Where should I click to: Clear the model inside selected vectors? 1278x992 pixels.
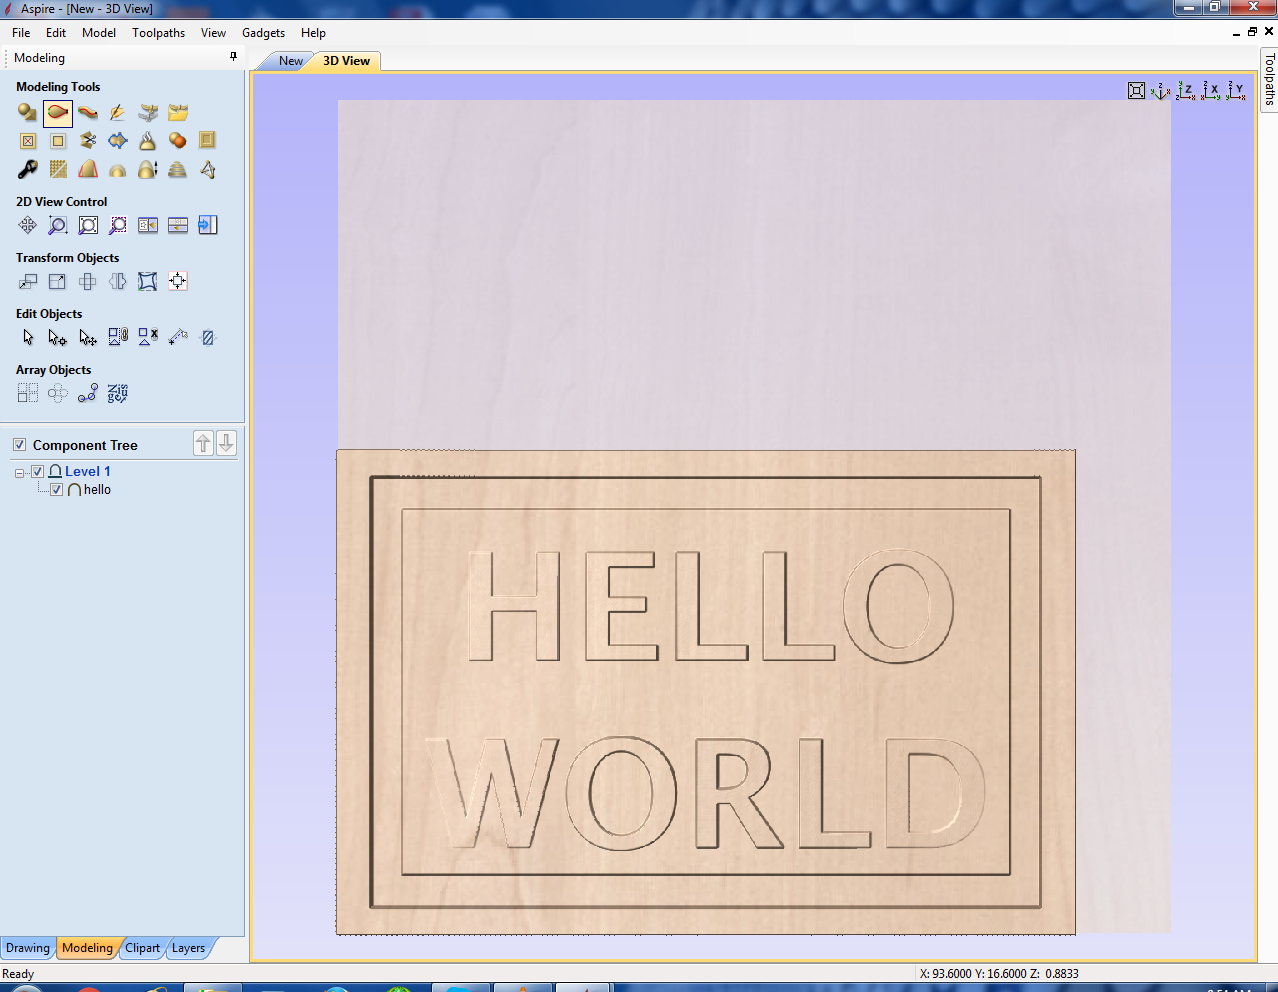point(28,141)
